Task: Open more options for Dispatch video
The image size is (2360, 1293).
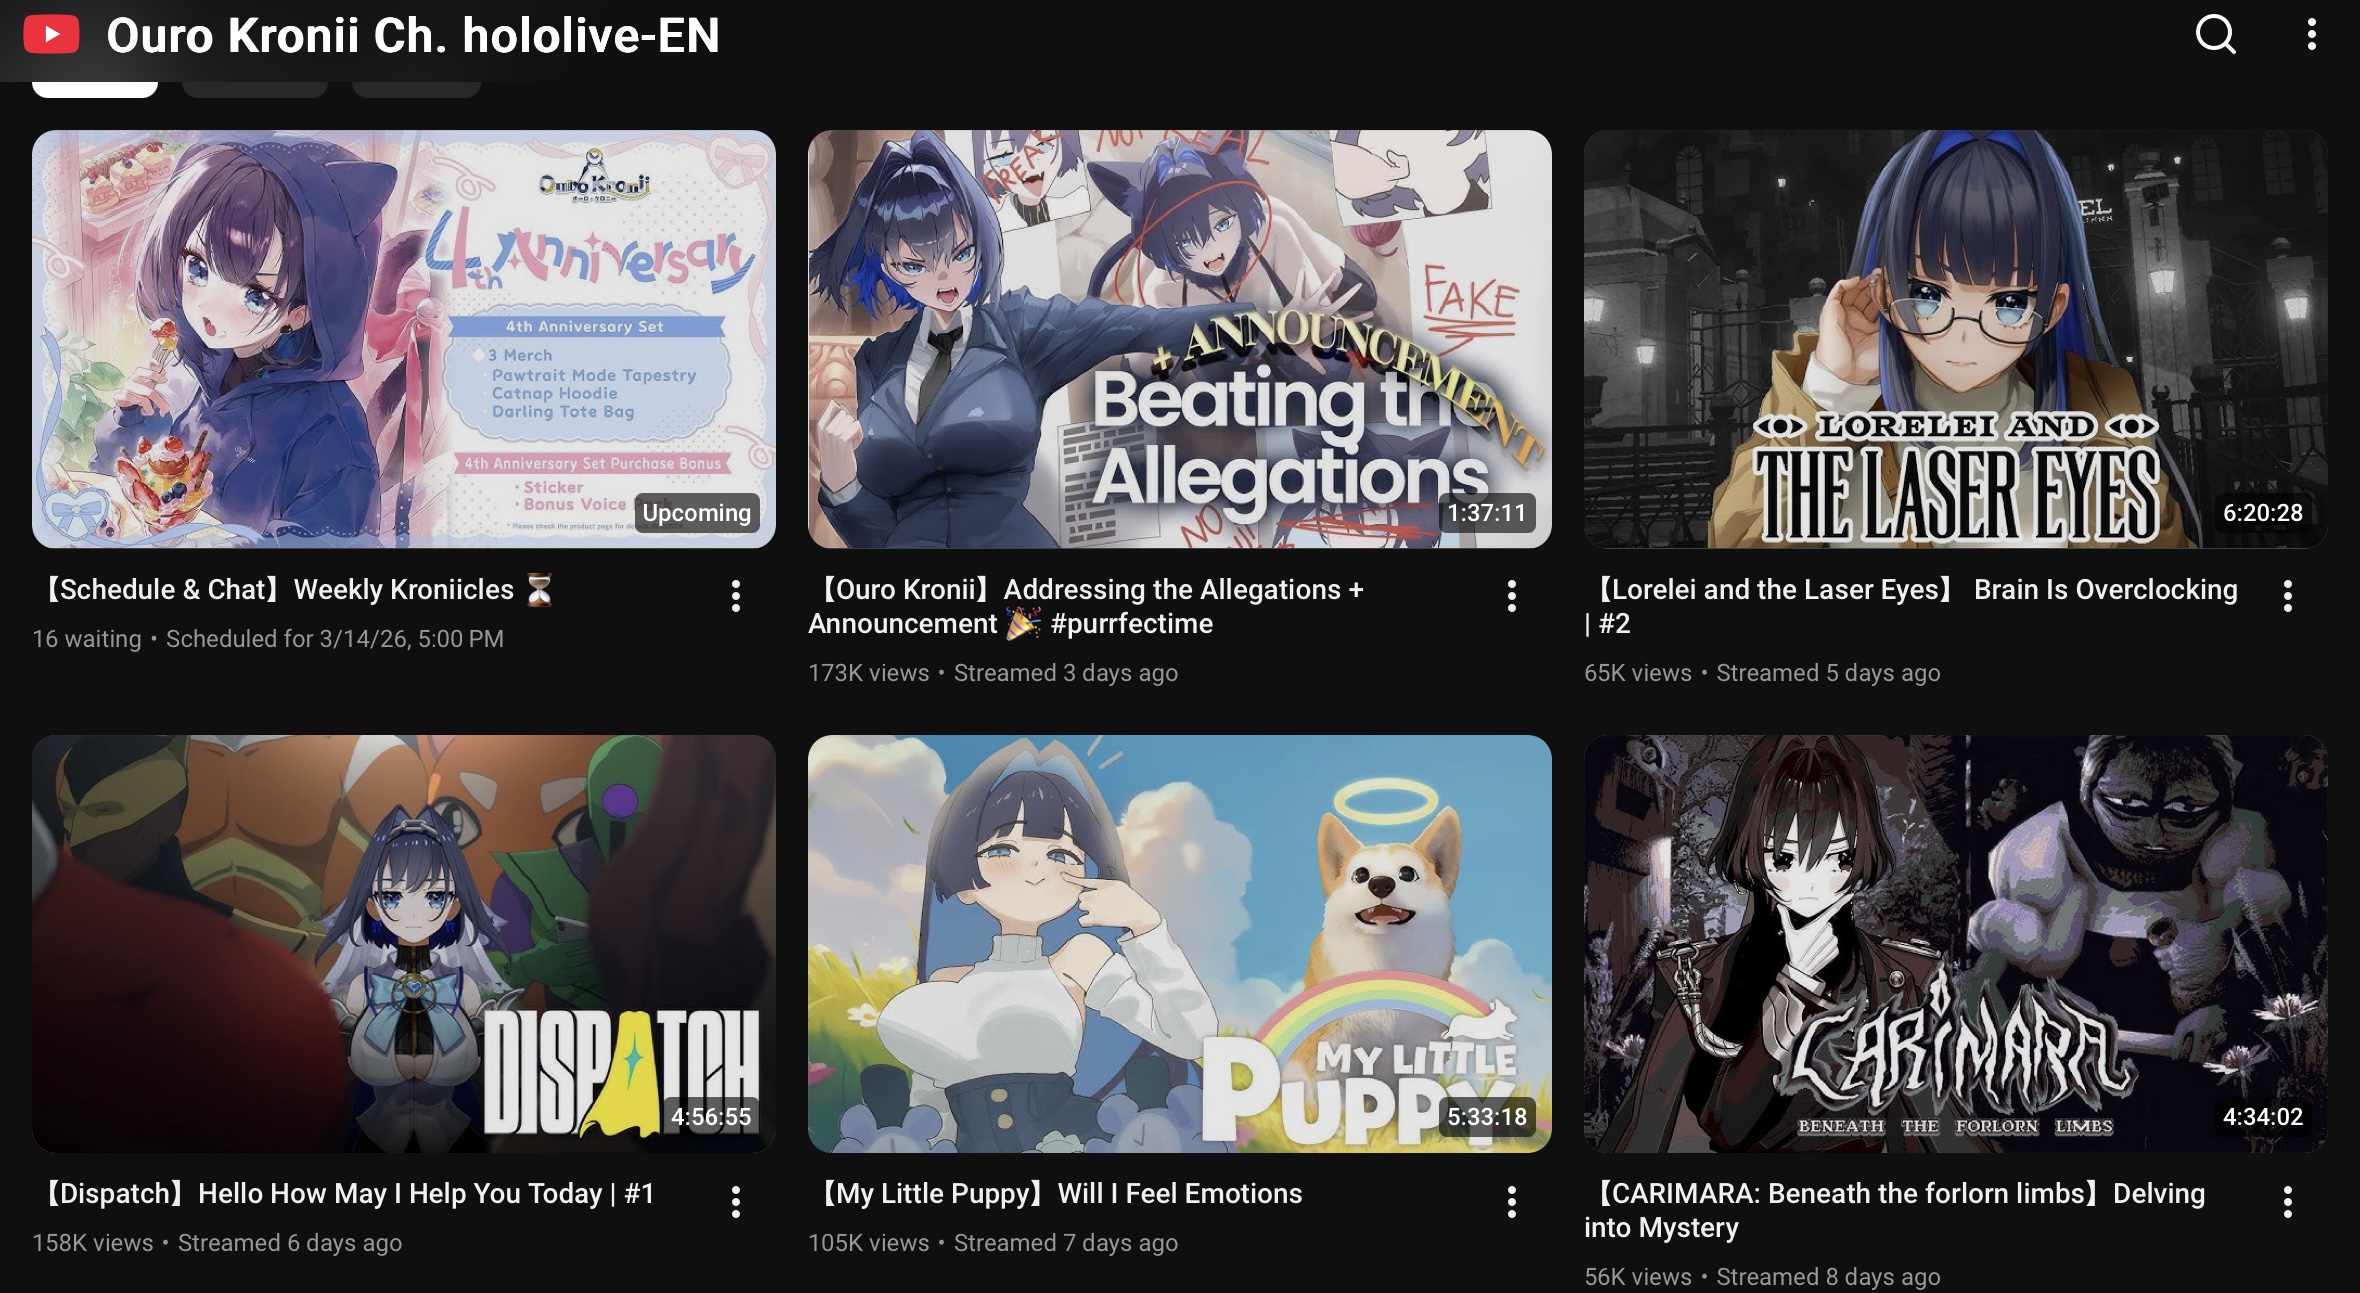Action: [736, 1201]
